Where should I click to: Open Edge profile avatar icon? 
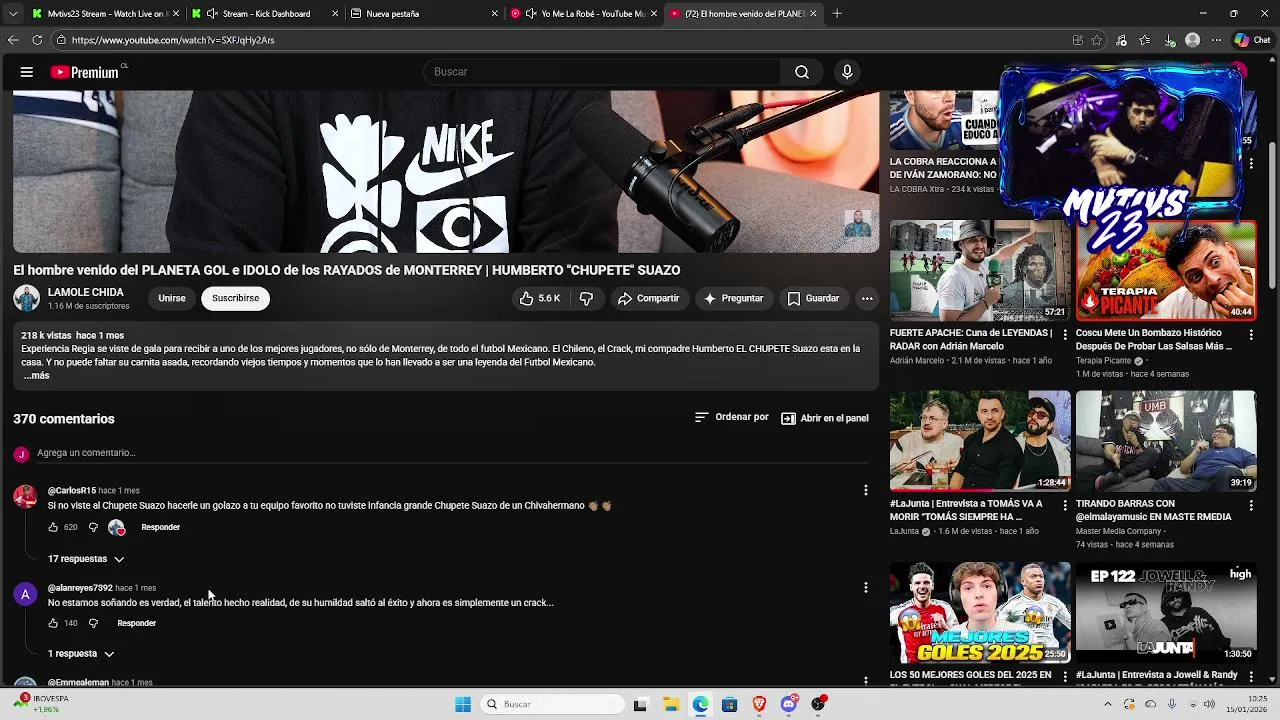point(1192,40)
